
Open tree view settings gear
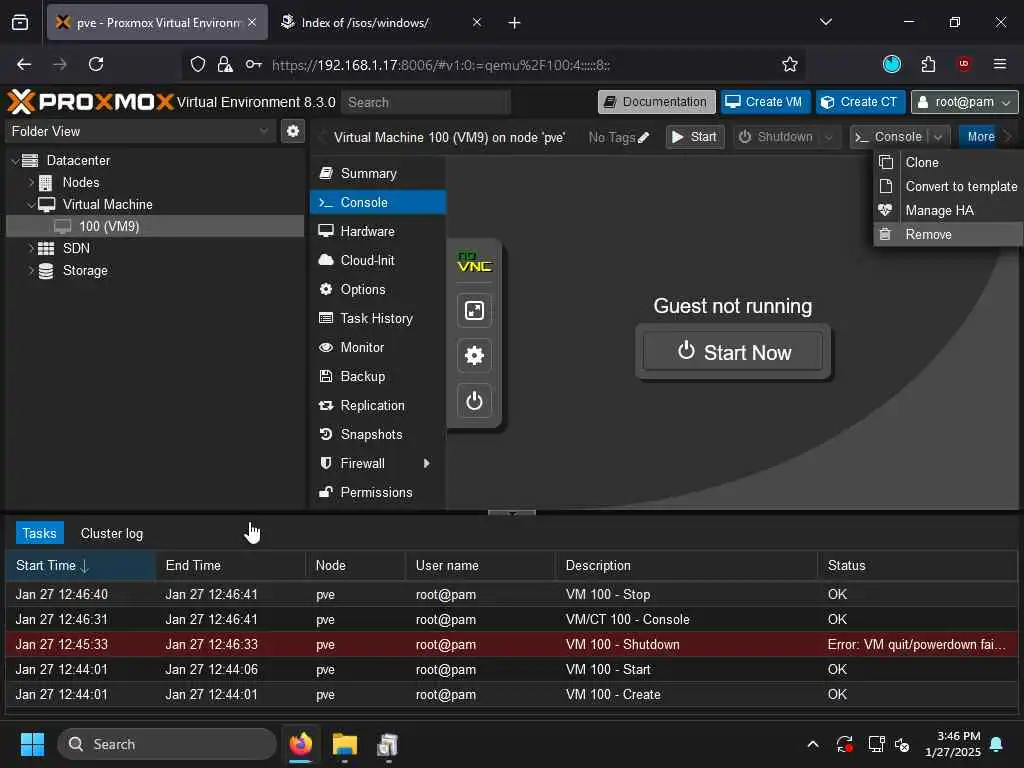(293, 131)
